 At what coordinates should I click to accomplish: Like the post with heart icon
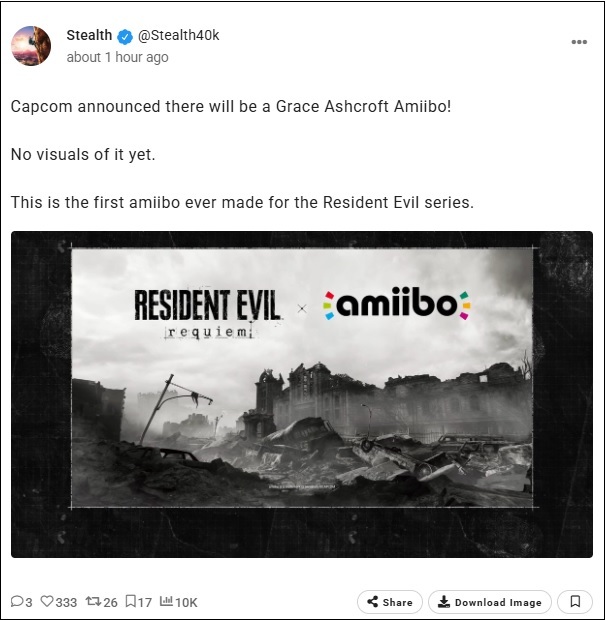tap(47, 601)
